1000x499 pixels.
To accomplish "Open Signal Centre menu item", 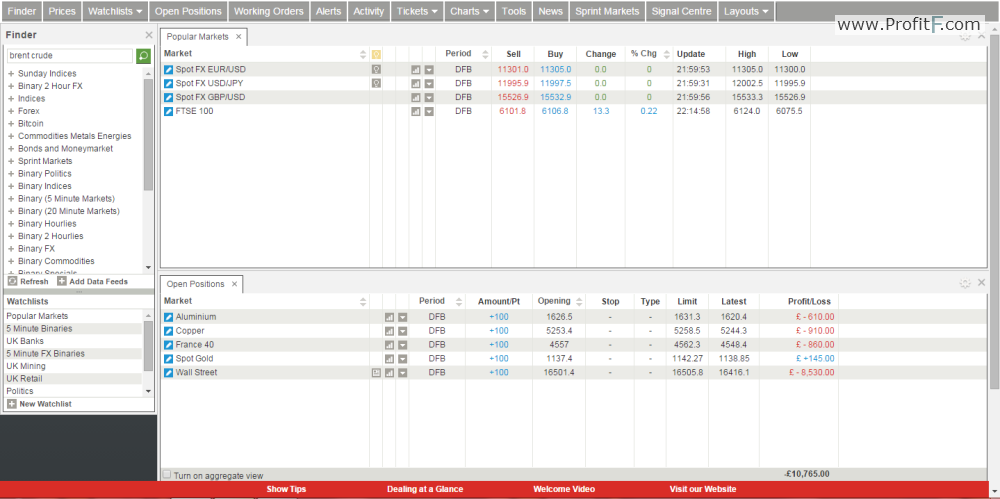I will pos(681,11).
